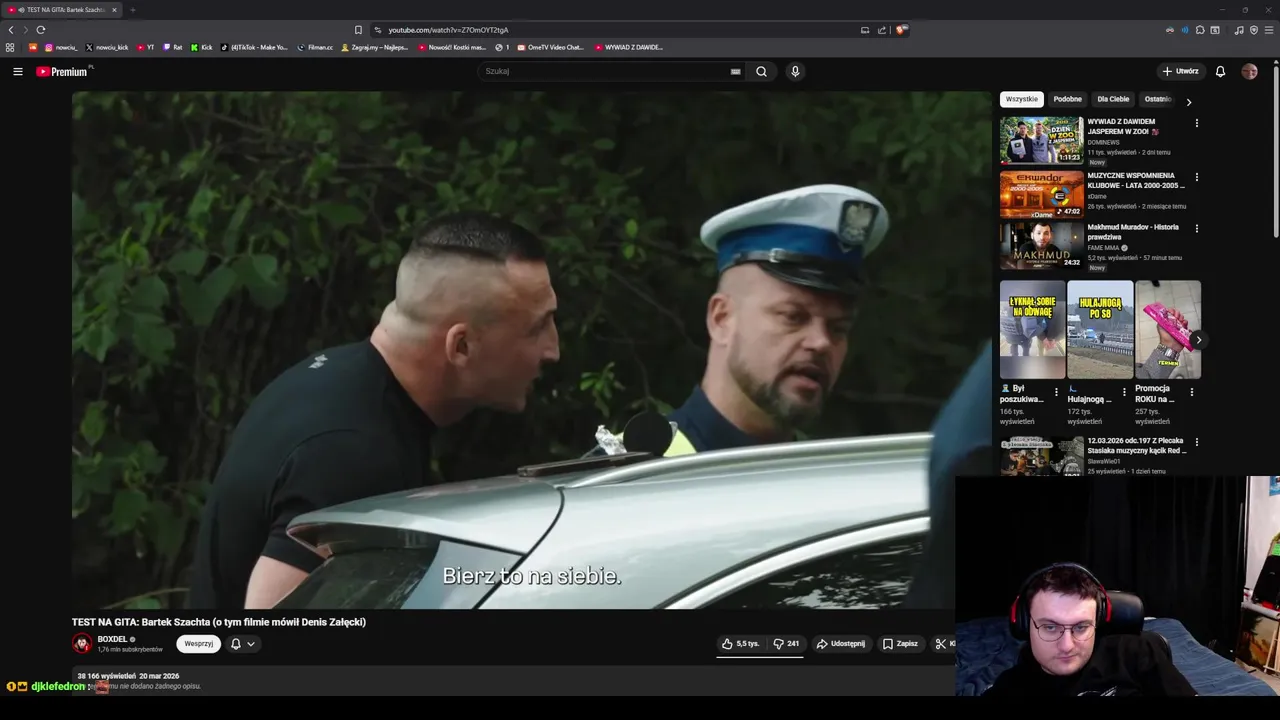Screen dimensions: 1280x720
Task: Select the Podobne filter chip
Action: click(1067, 99)
